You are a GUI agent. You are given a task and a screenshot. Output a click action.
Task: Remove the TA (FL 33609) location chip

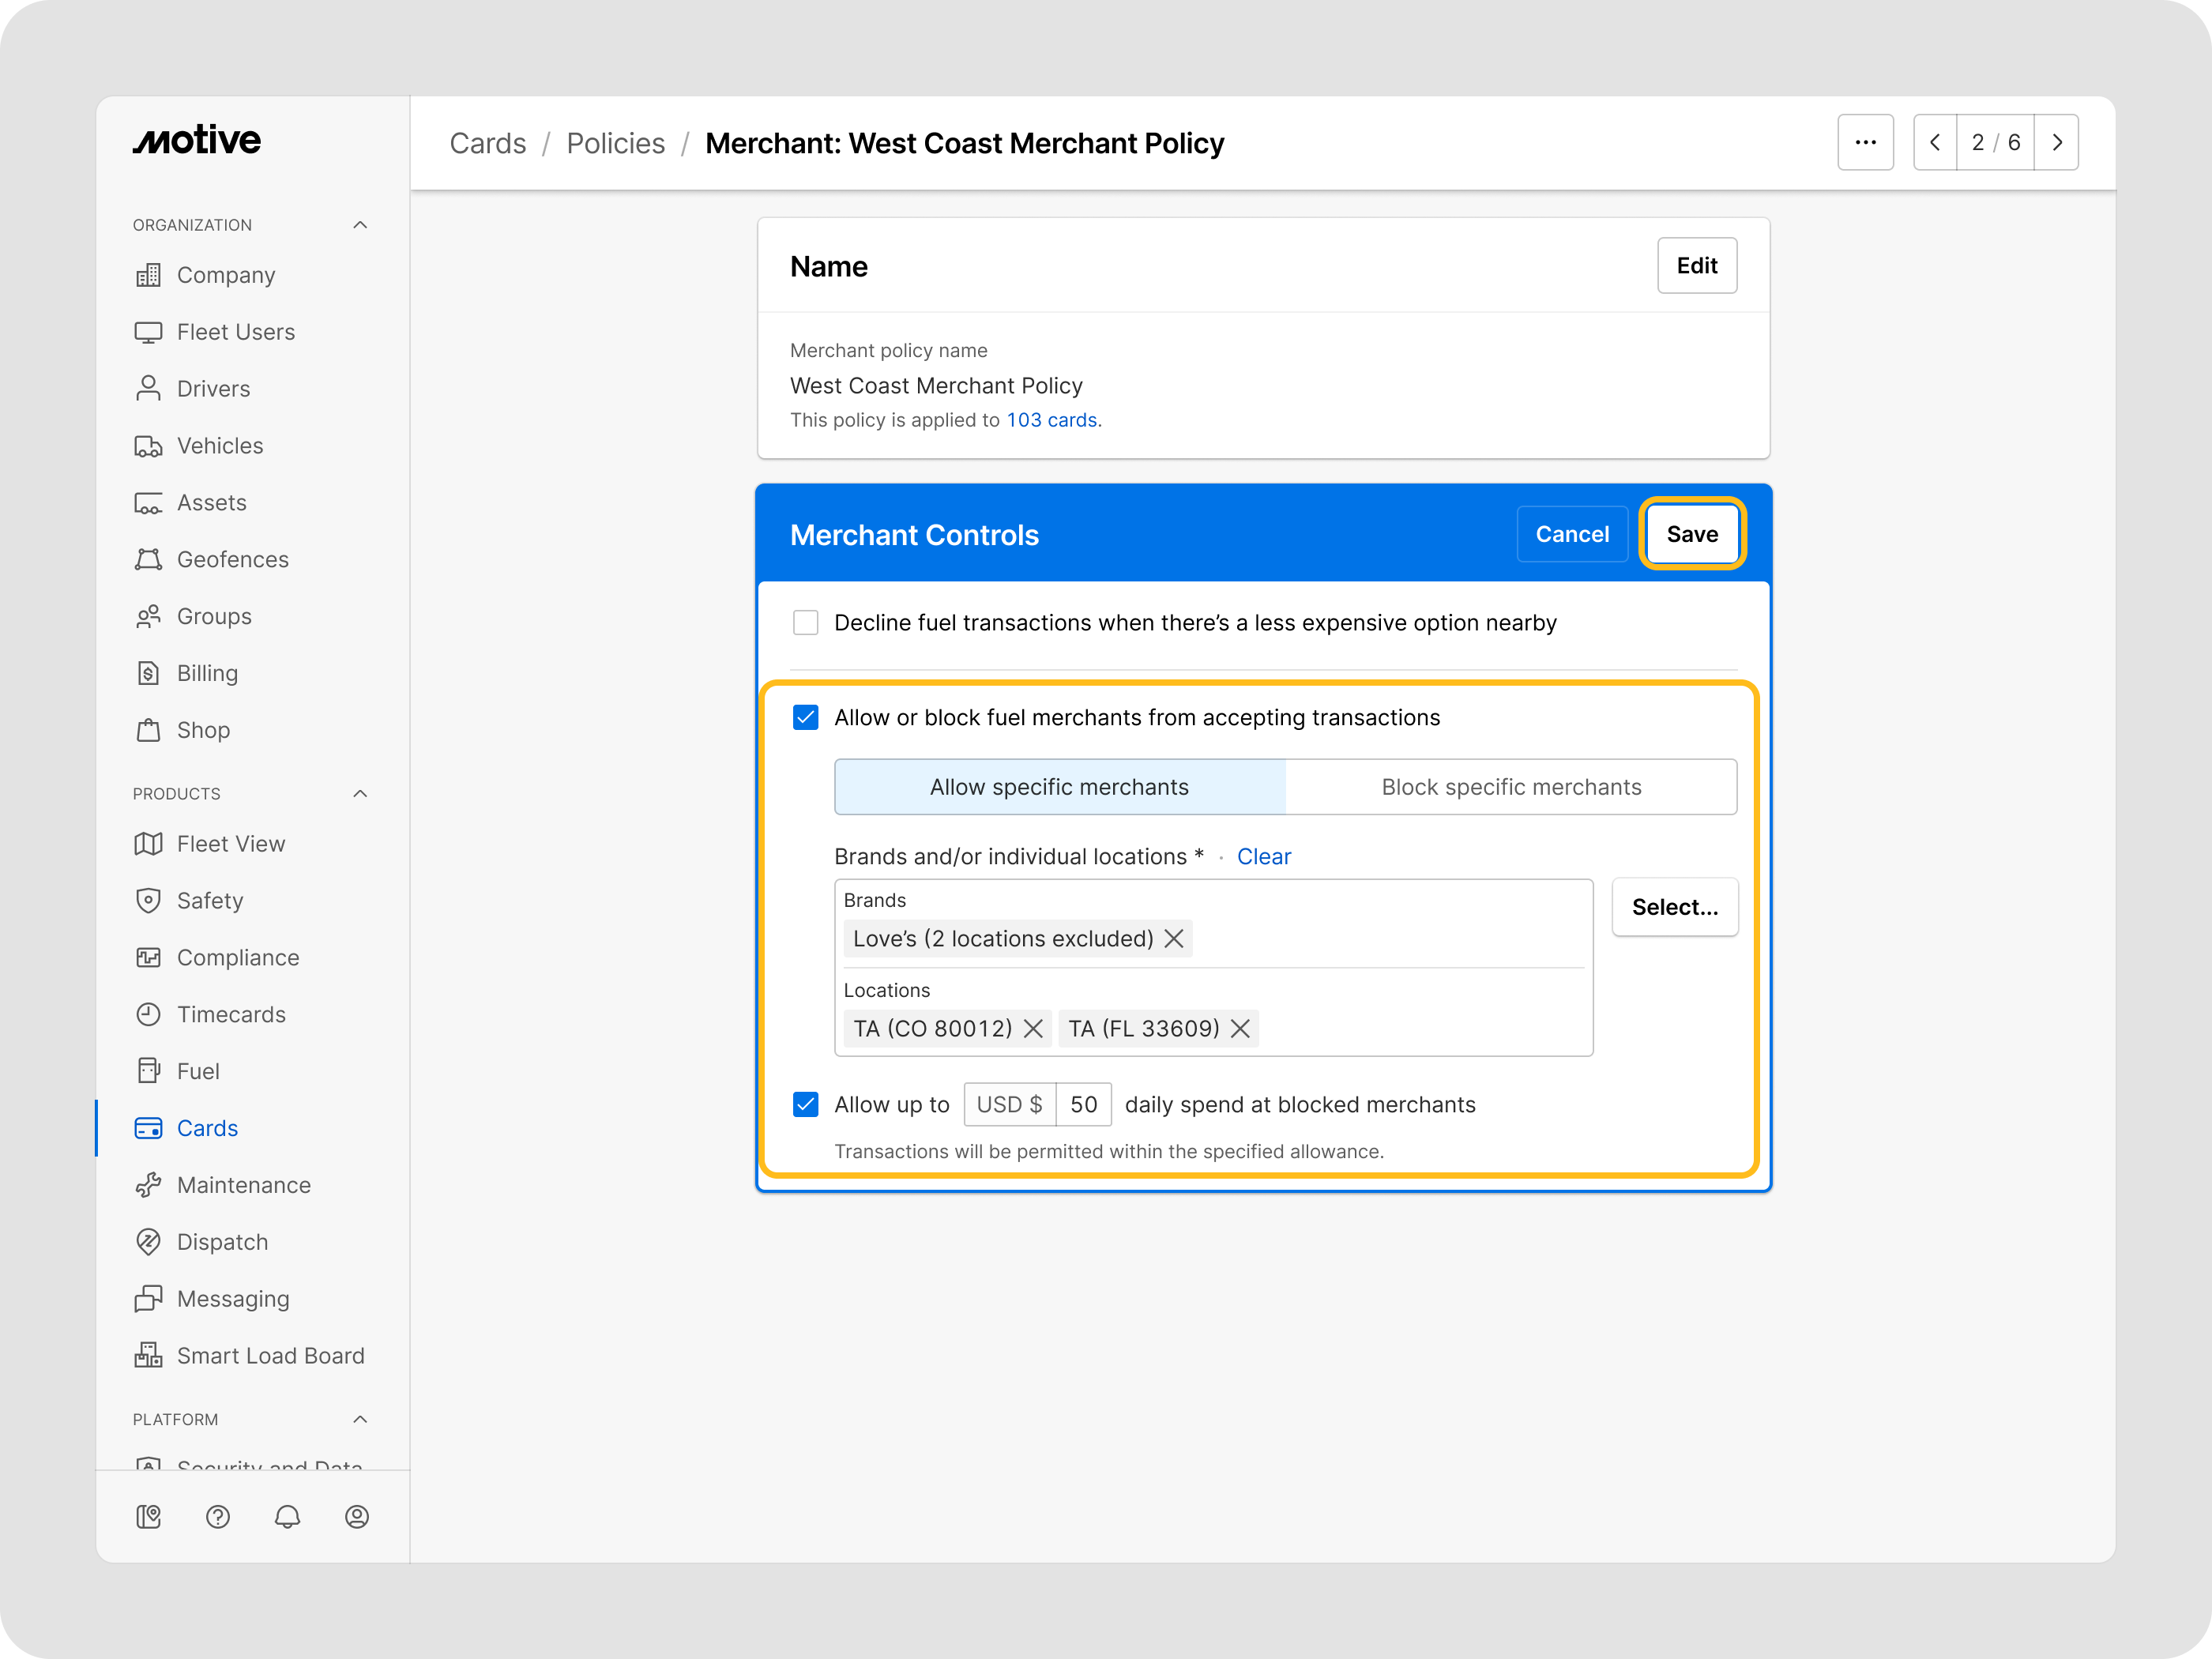1240,1028
